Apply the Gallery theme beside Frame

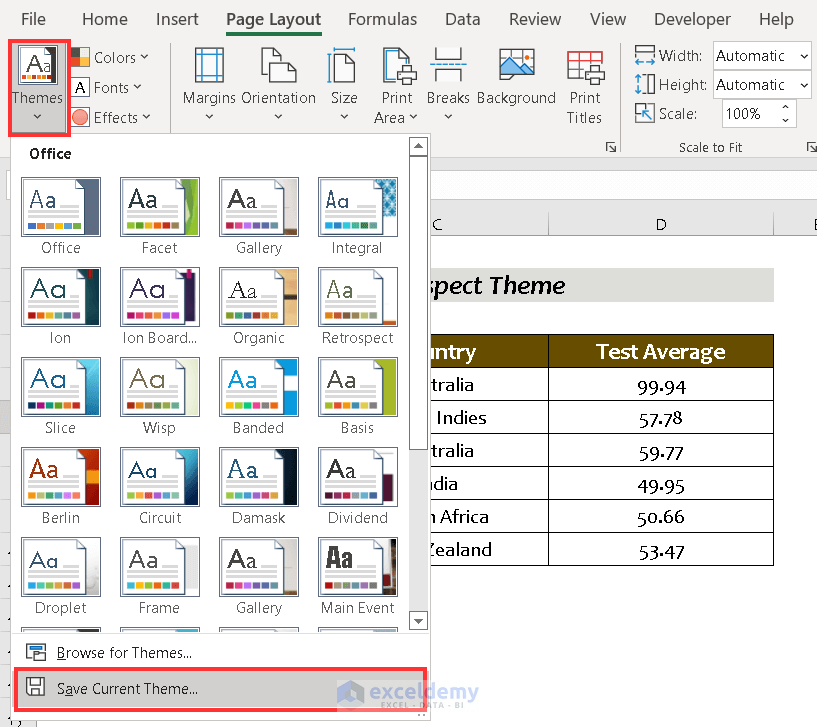pos(258,576)
